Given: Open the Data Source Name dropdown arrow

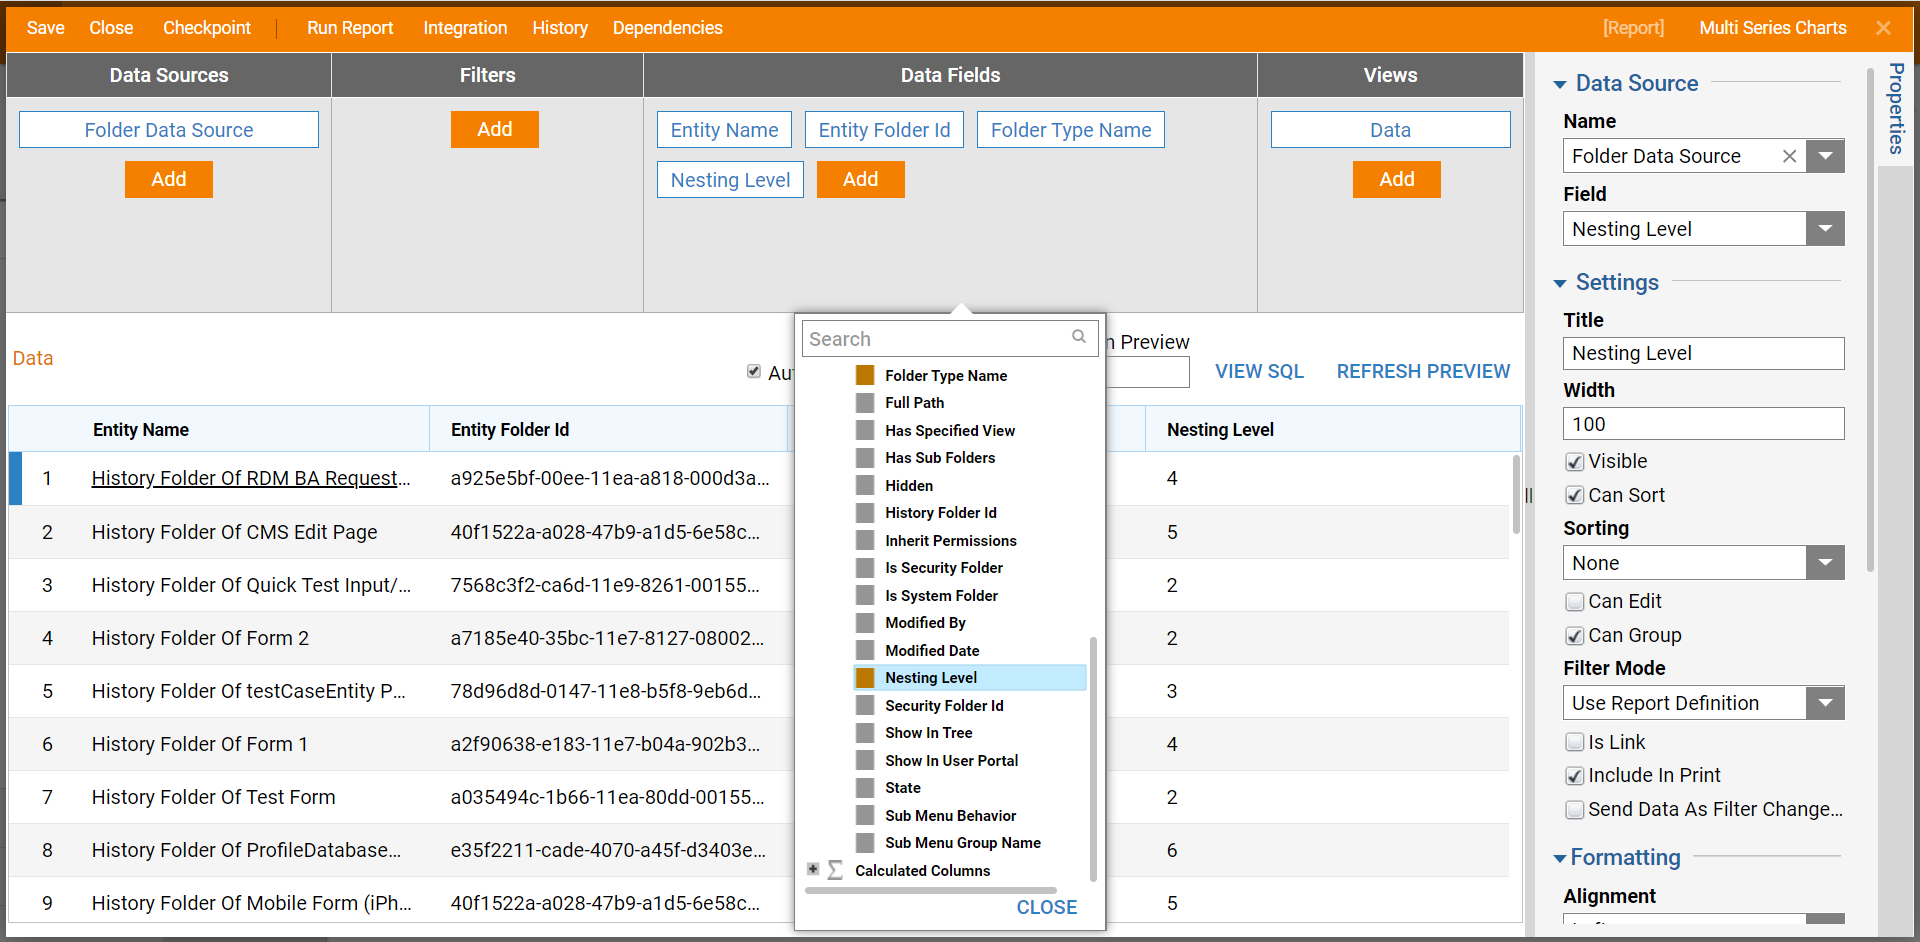Looking at the screenshot, I should coord(1825,156).
